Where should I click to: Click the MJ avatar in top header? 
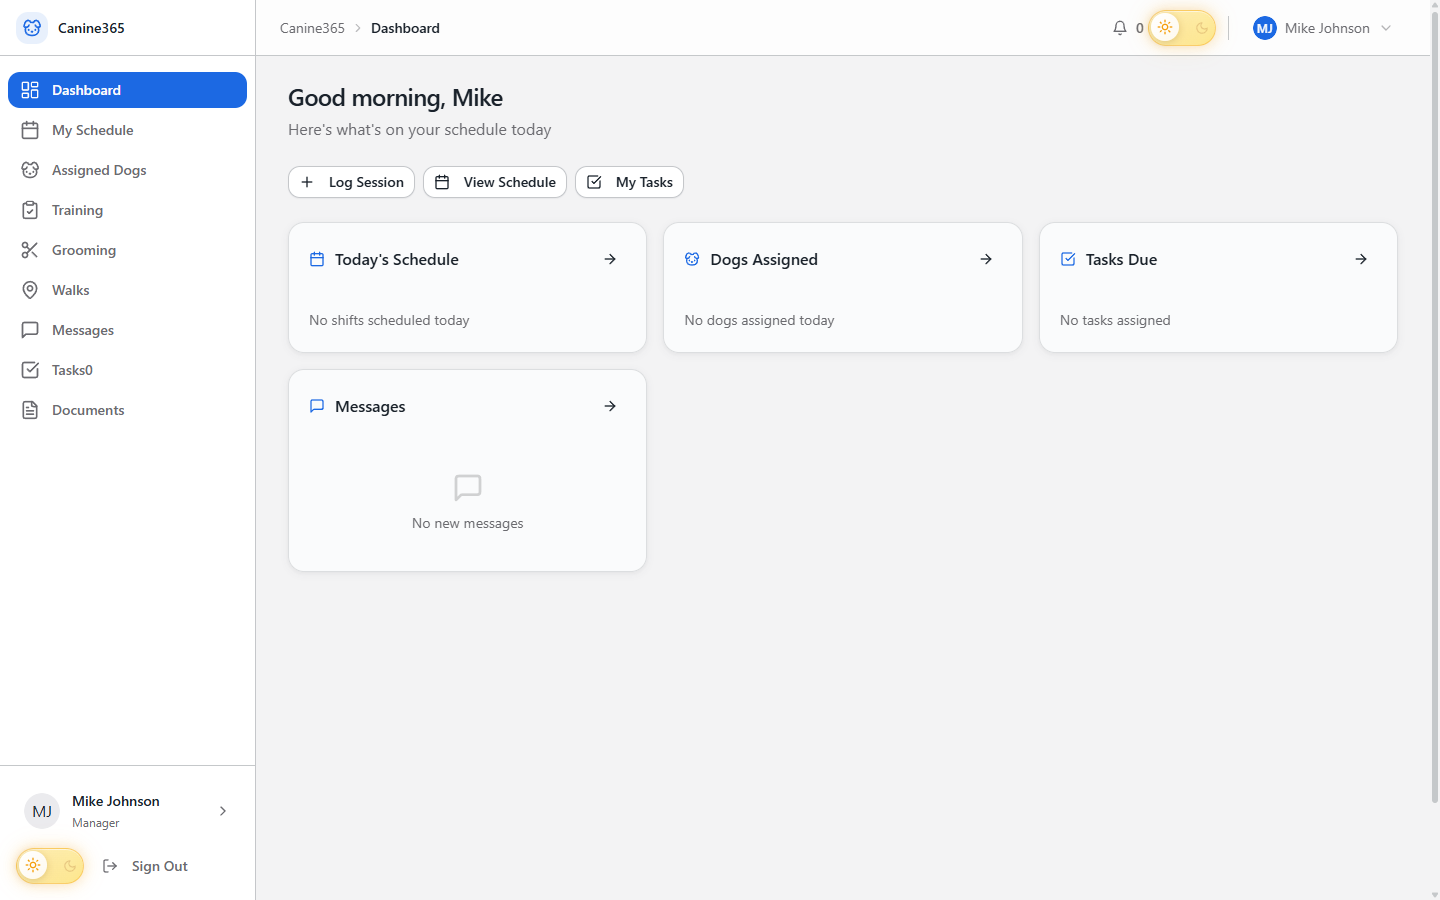[1265, 28]
